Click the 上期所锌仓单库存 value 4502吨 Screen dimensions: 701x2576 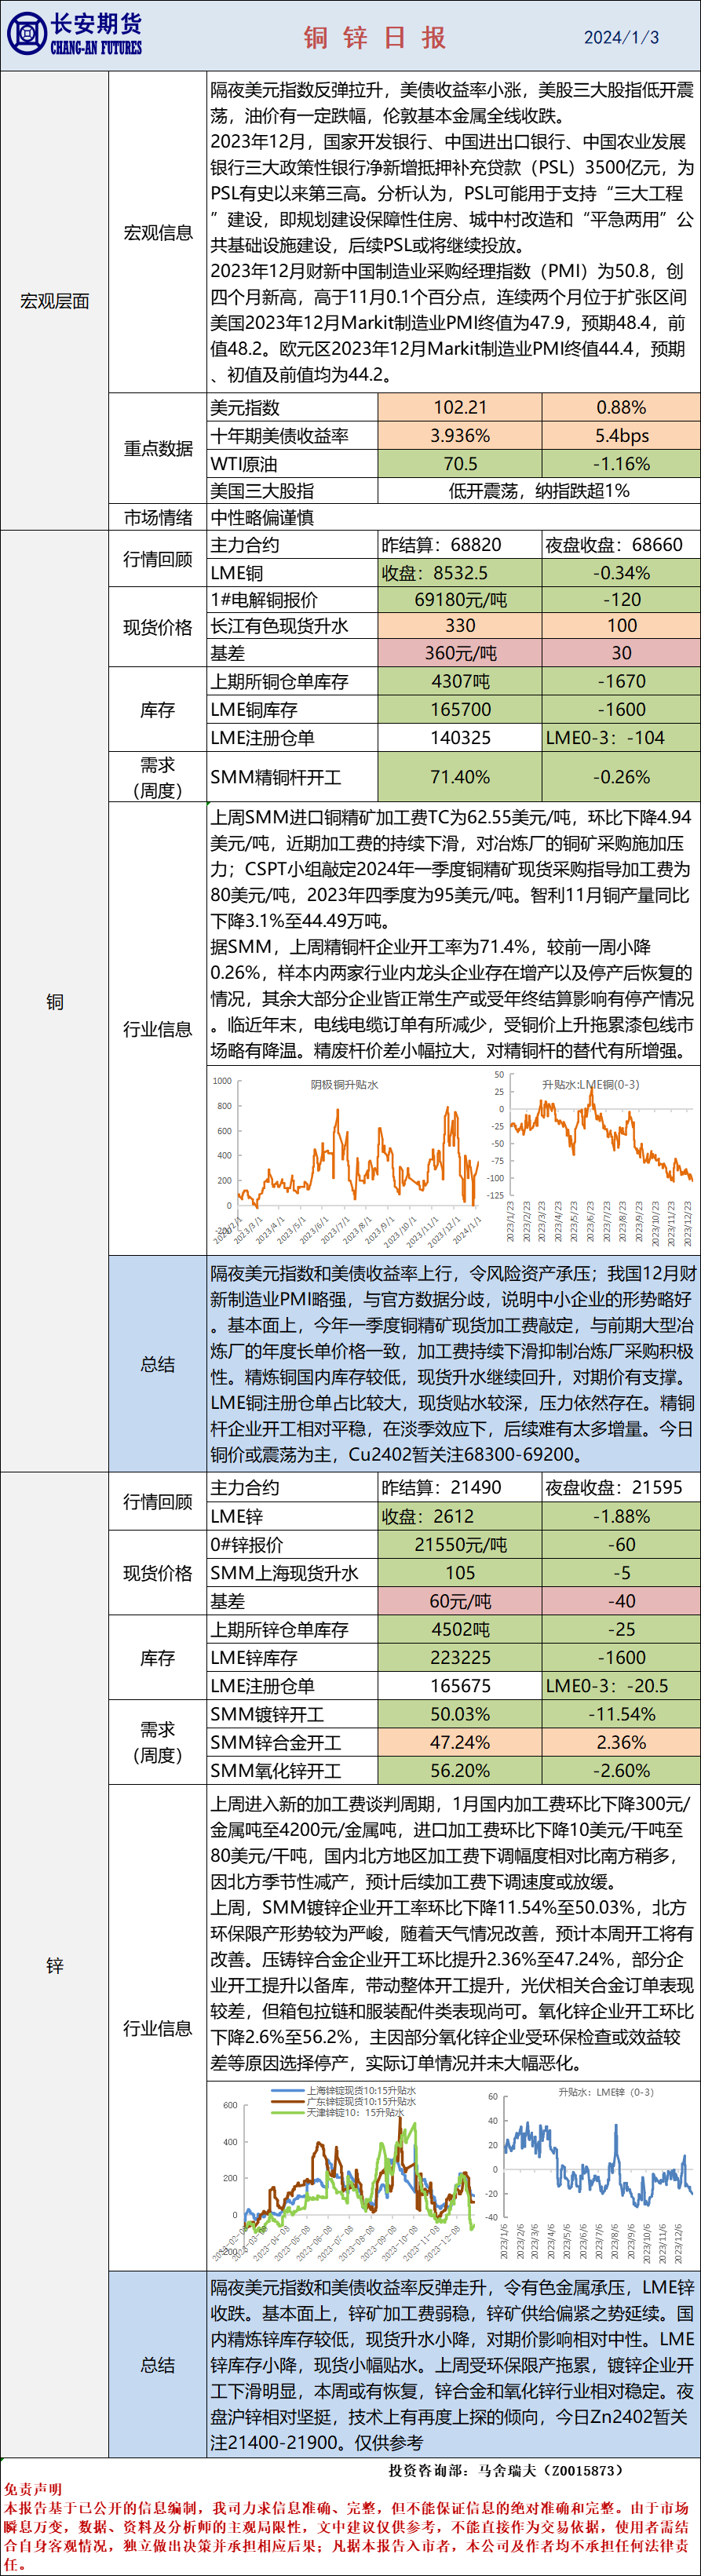pyautogui.click(x=460, y=1629)
